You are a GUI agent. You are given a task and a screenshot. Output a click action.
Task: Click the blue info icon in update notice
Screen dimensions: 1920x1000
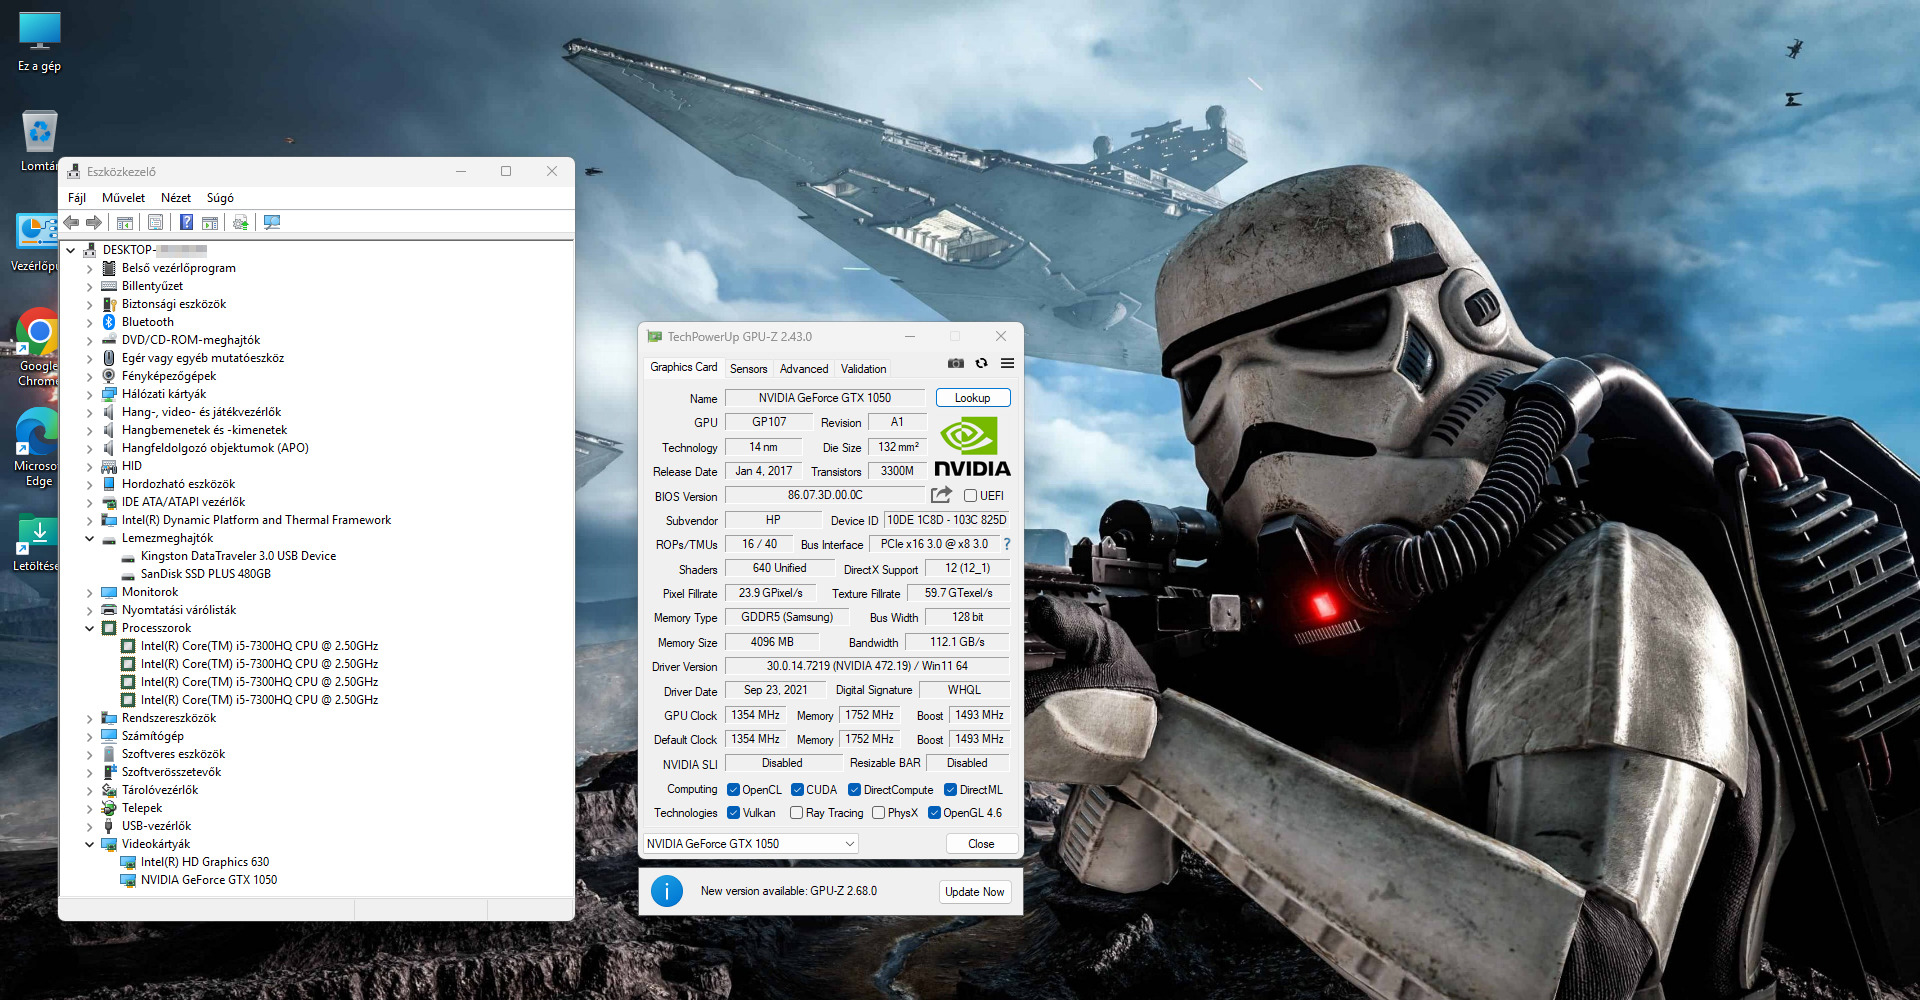tap(666, 891)
